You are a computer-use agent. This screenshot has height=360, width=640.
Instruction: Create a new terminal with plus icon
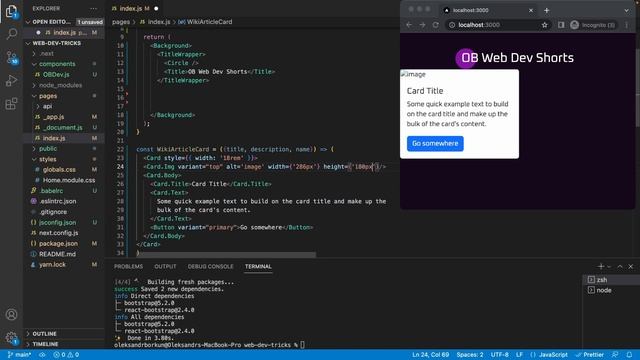coord(600,267)
